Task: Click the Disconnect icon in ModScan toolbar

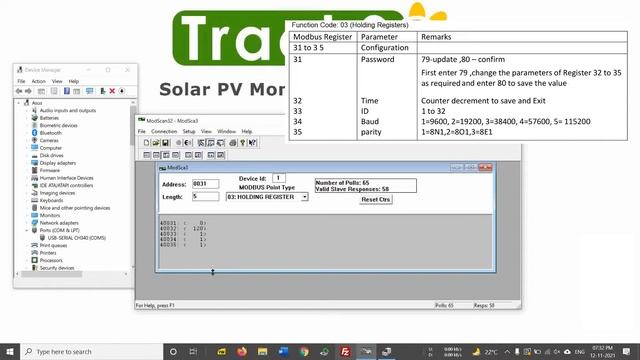Action: point(188,142)
